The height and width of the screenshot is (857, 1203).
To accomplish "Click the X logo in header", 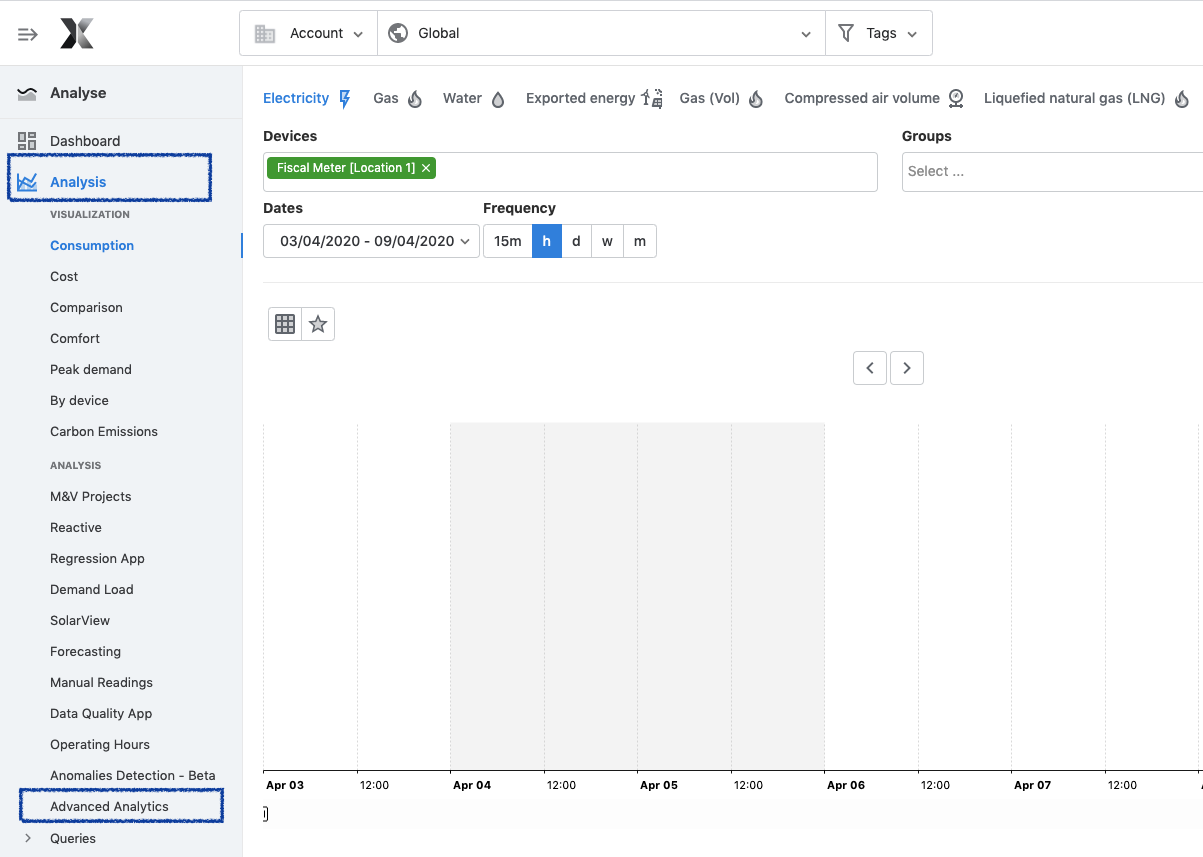I will click(x=77, y=34).
